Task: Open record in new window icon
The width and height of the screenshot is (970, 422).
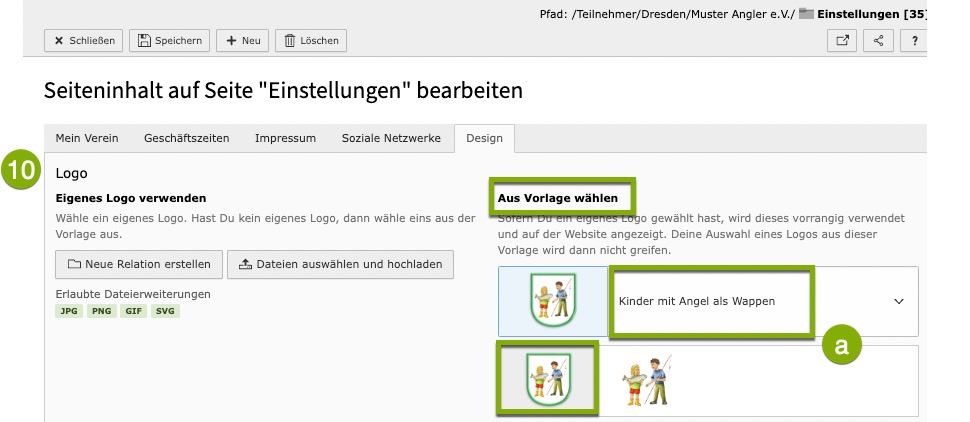Action: coord(842,41)
